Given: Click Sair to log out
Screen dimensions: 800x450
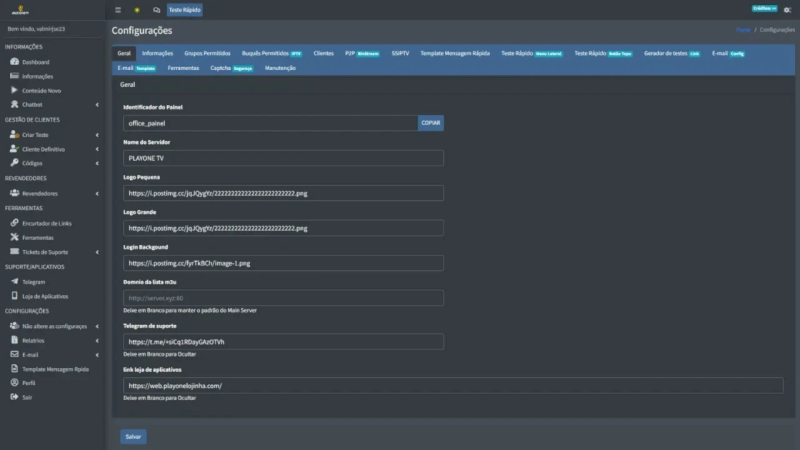Looking at the screenshot, I should (28, 397).
